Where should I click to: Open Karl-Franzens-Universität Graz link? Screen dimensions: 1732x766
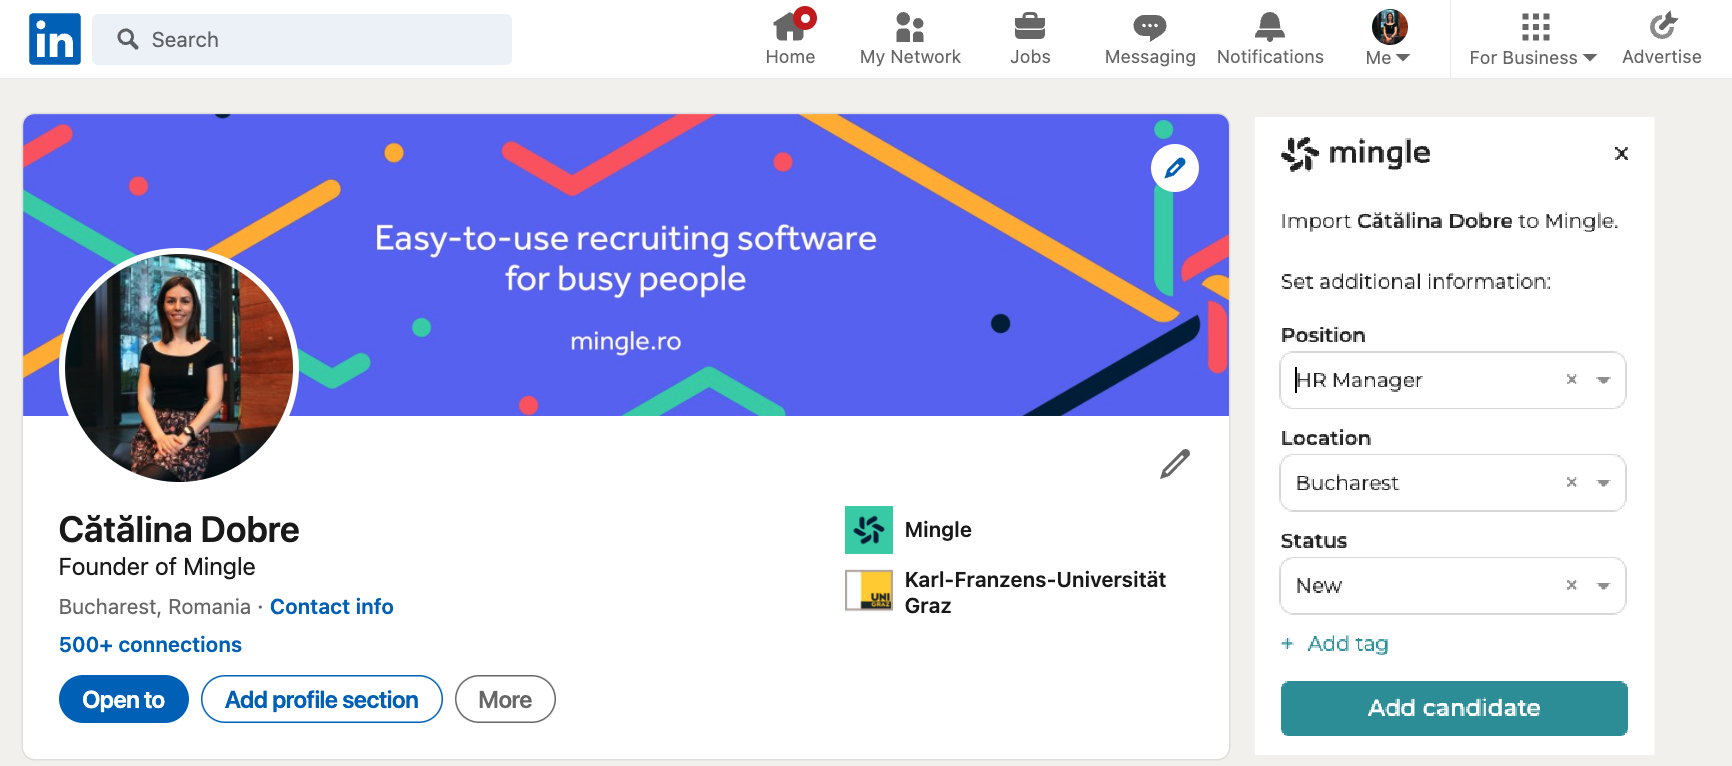(1035, 593)
